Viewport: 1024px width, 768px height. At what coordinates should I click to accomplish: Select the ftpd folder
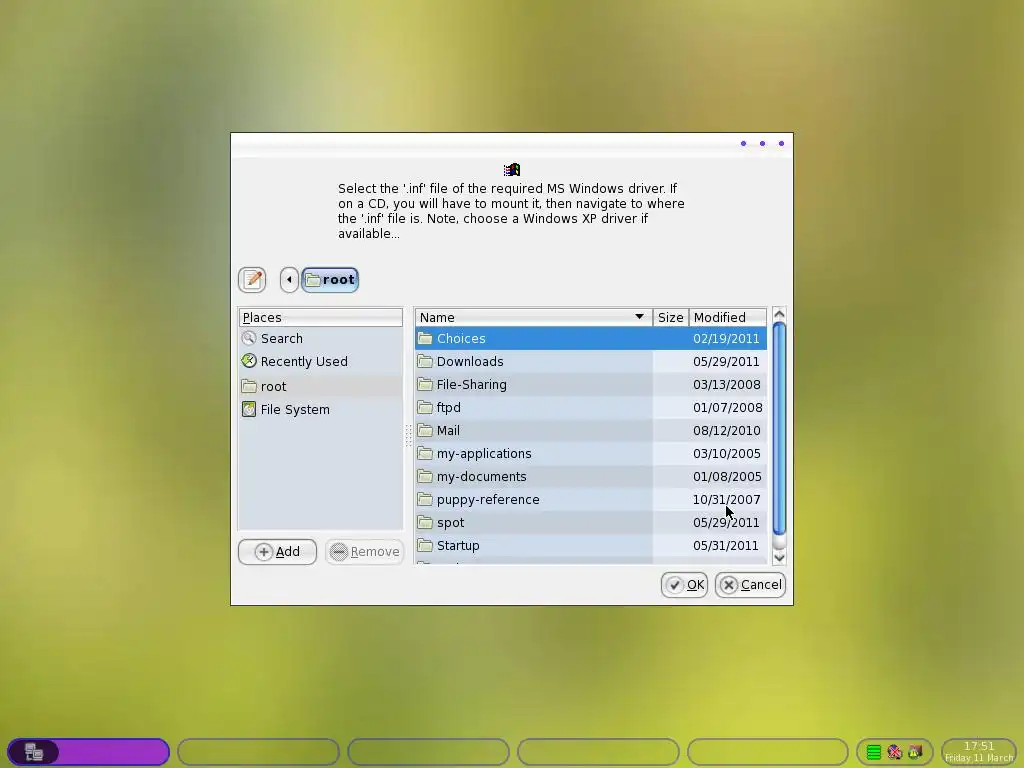(590, 408)
